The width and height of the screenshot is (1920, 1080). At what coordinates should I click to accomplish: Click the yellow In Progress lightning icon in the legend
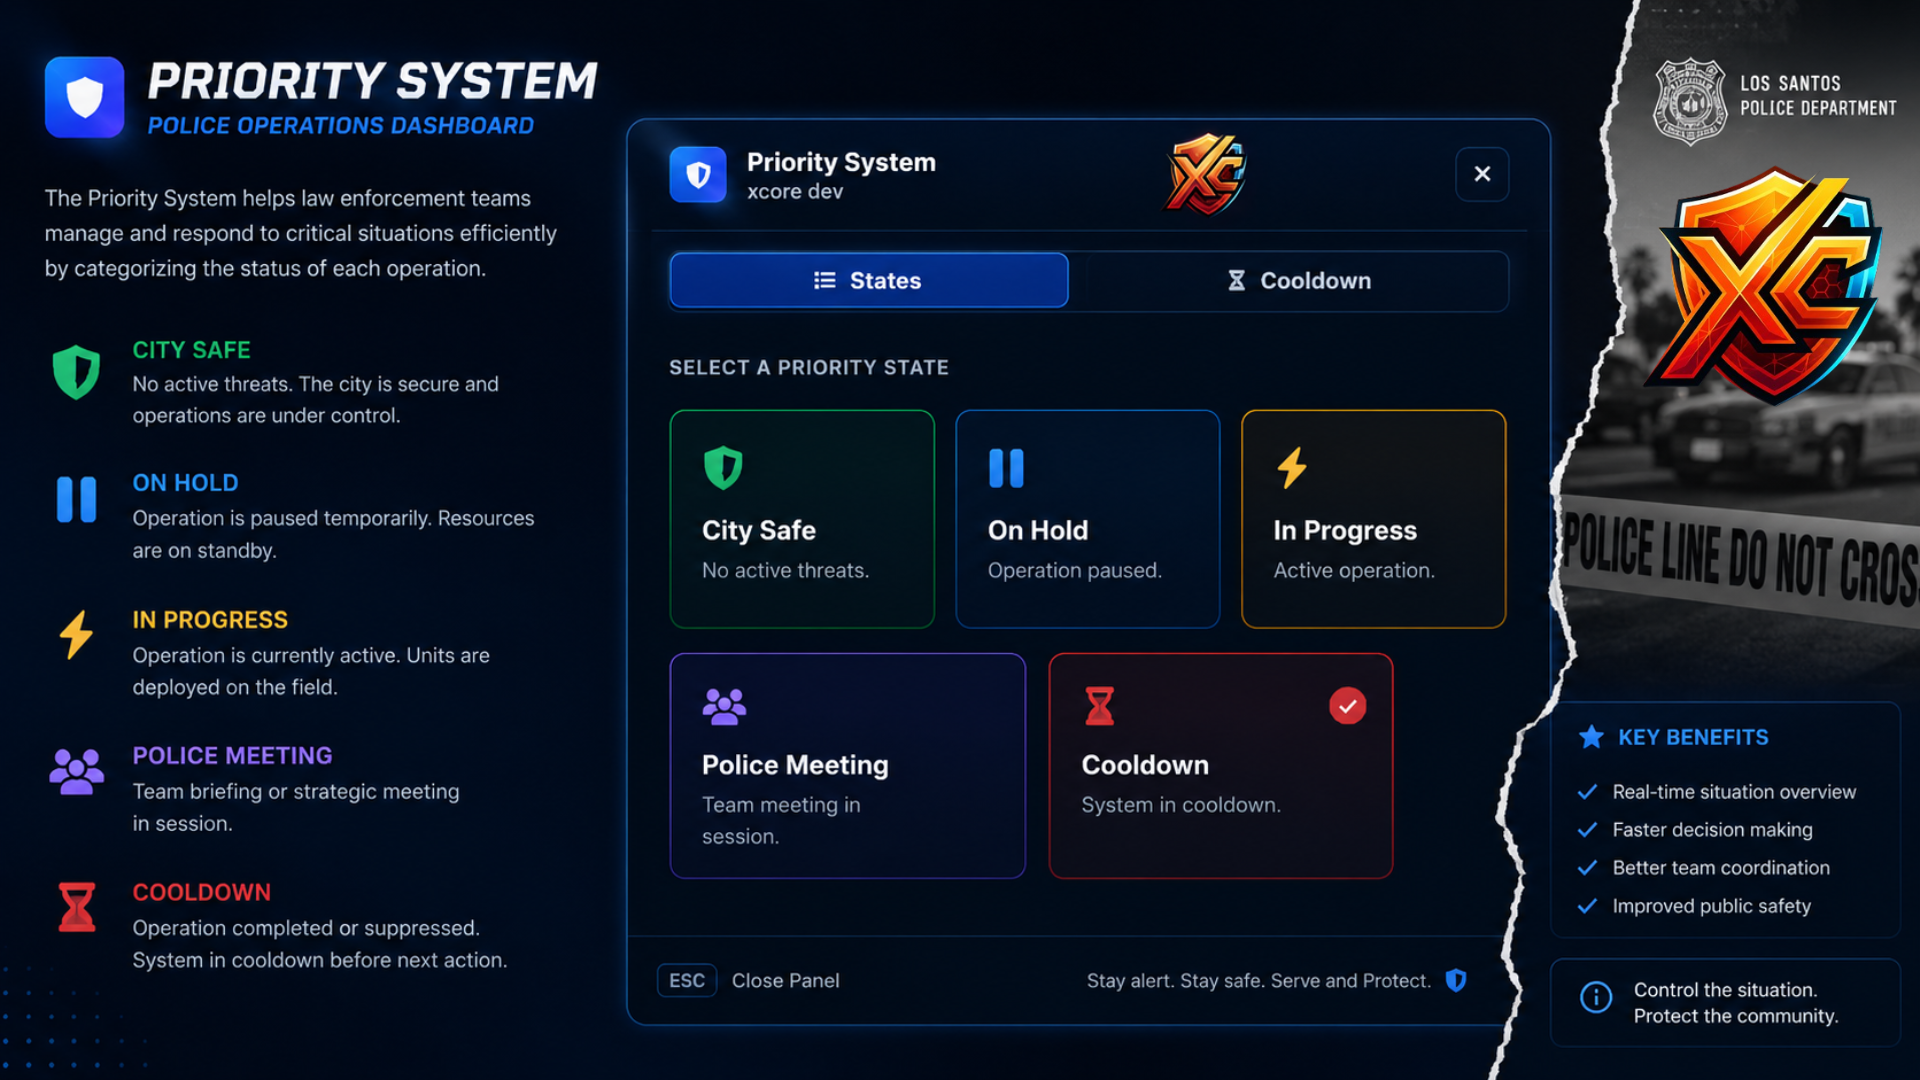coord(76,635)
